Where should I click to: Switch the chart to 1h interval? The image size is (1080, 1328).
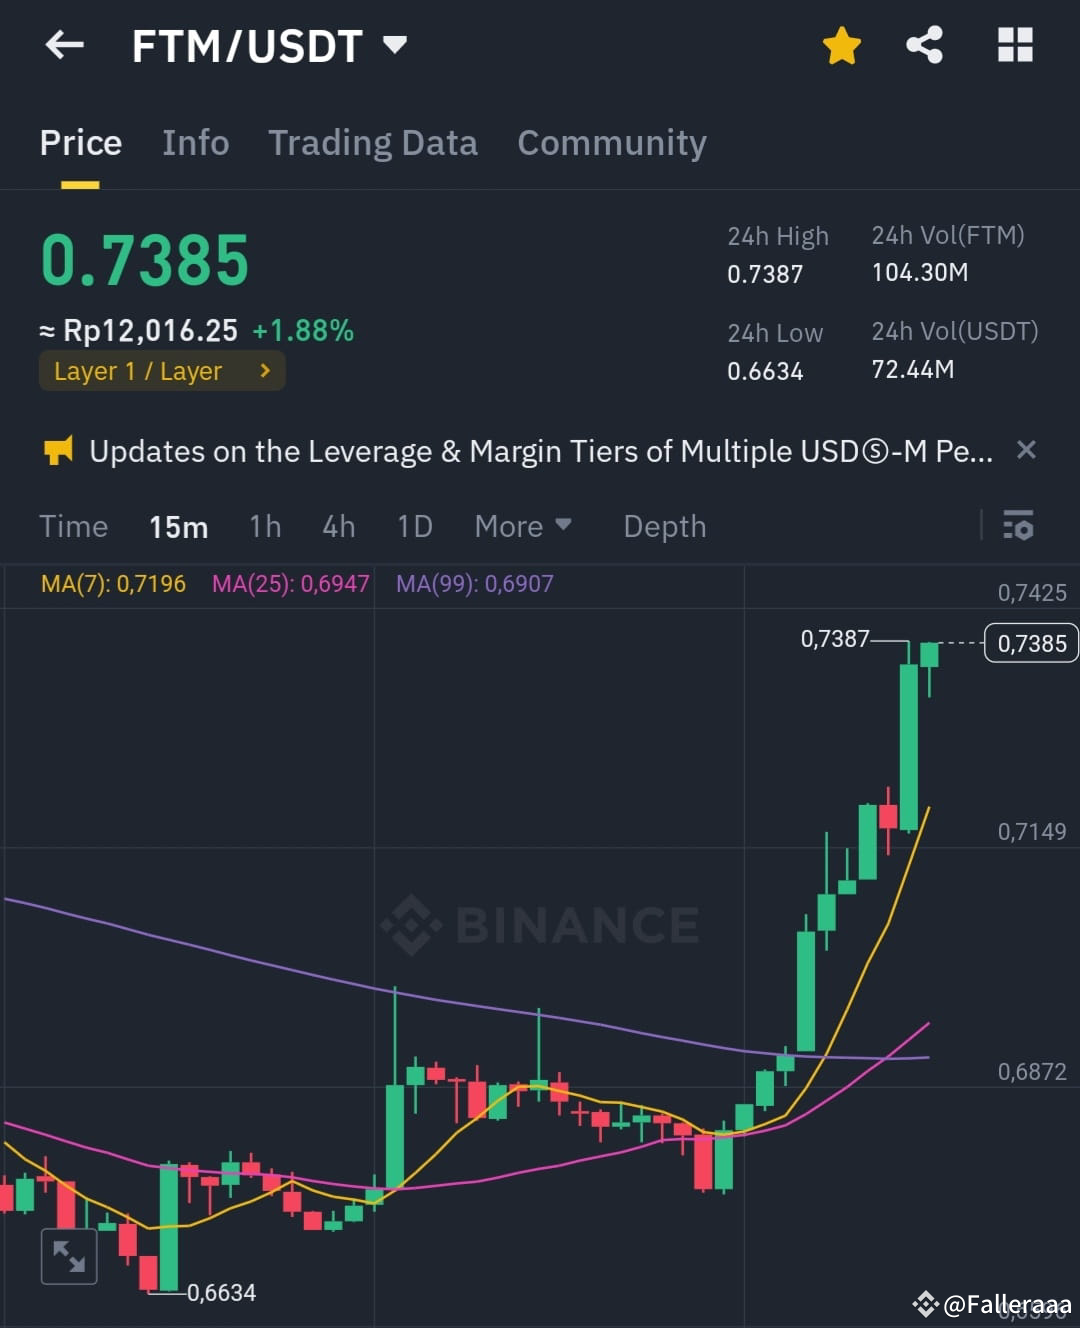(x=265, y=526)
